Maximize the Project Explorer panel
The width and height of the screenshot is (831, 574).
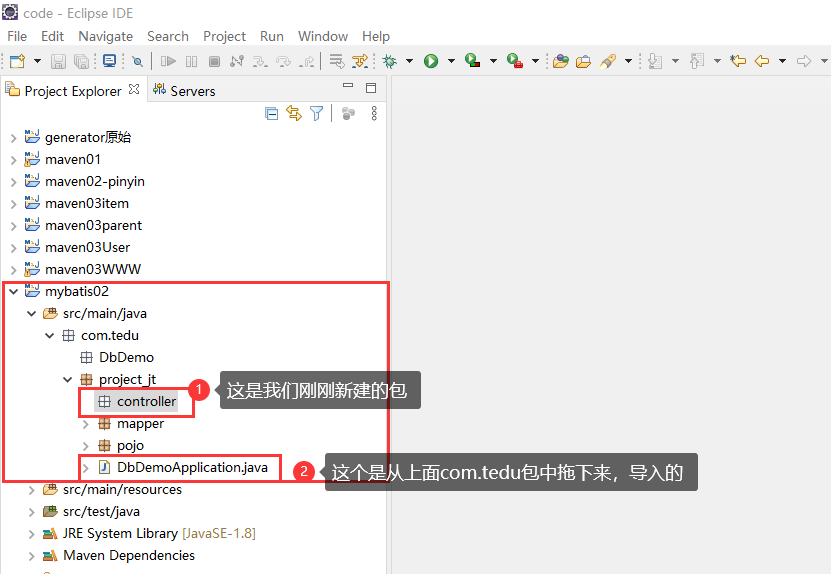pos(371,87)
